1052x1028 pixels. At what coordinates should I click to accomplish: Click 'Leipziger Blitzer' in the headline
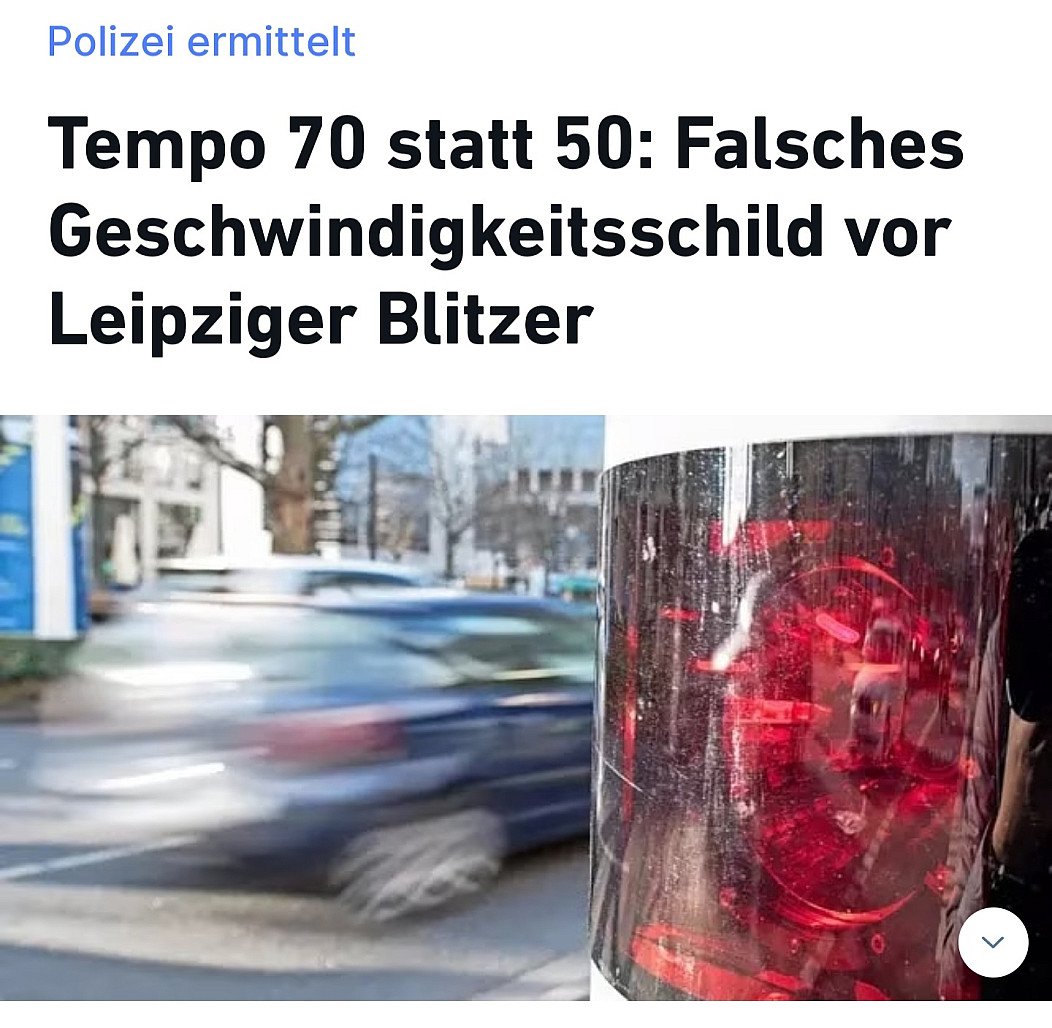pyautogui.click(x=321, y=320)
